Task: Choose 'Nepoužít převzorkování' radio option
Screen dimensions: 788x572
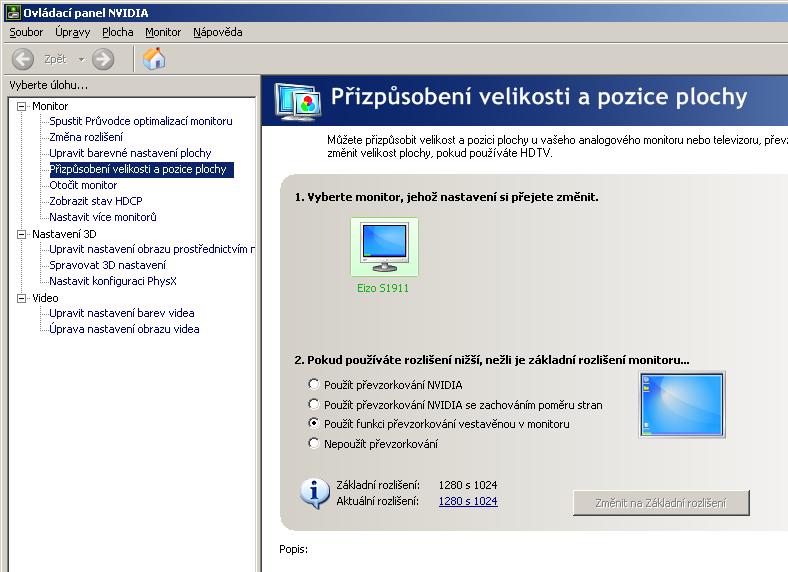Action: pos(315,443)
